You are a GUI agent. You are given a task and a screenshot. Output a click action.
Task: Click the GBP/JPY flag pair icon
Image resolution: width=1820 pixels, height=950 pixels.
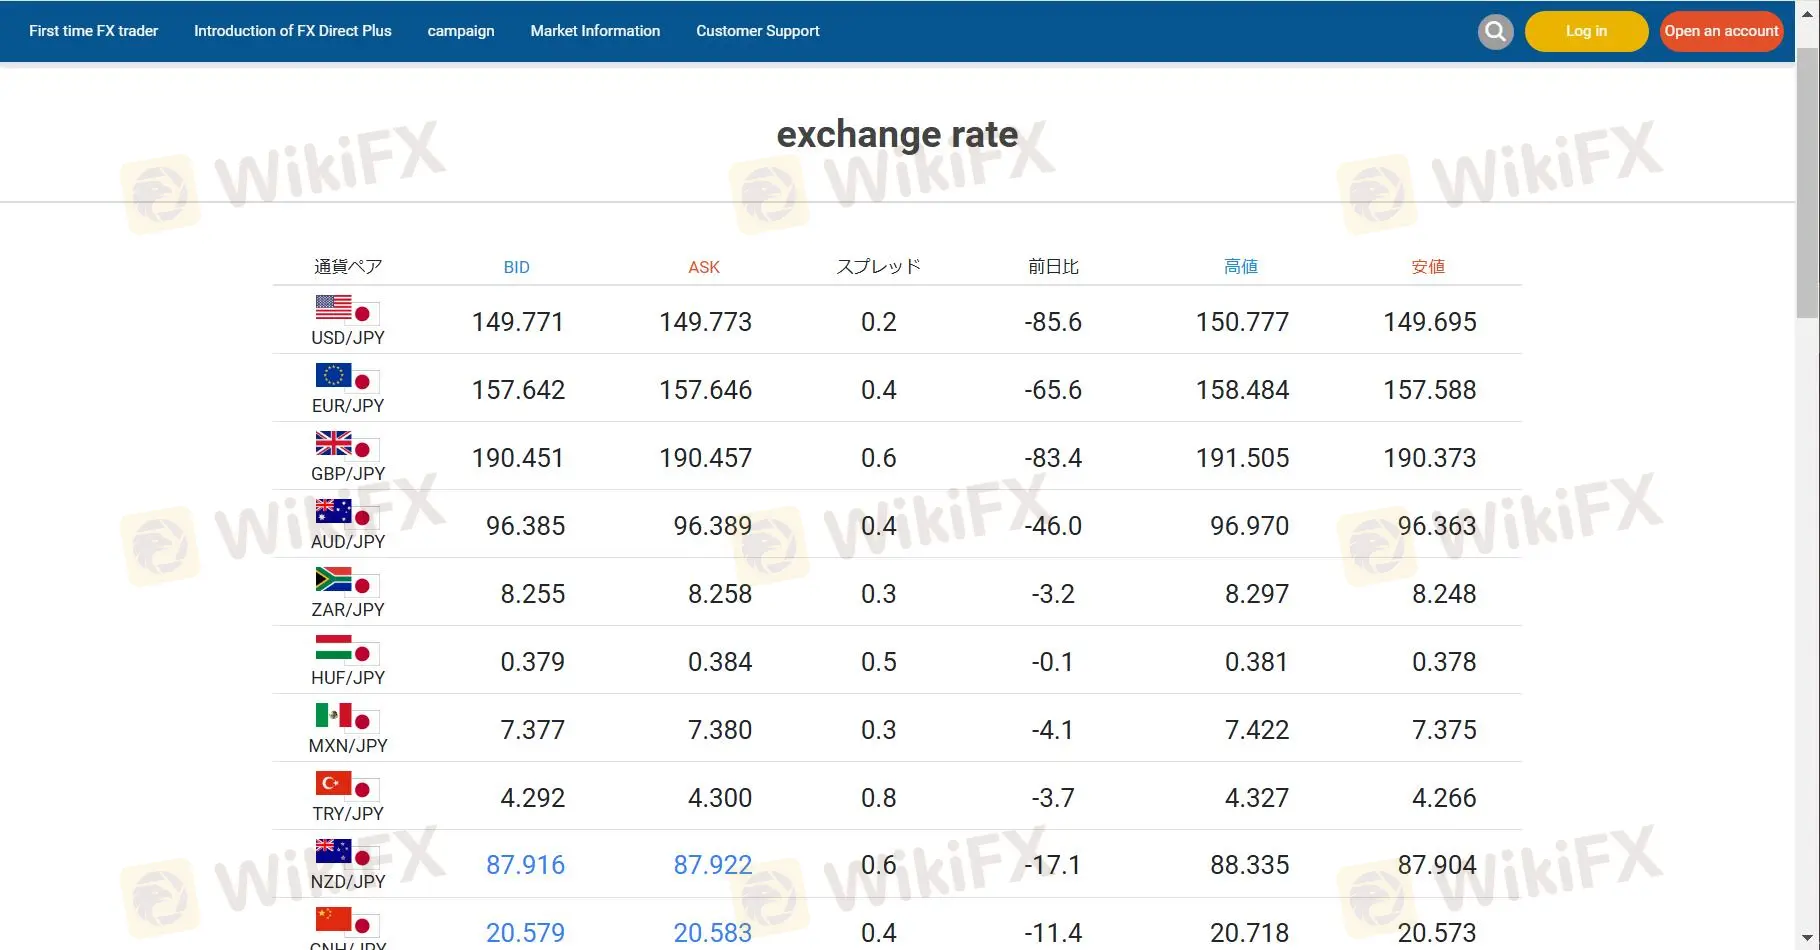(x=347, y=445)
